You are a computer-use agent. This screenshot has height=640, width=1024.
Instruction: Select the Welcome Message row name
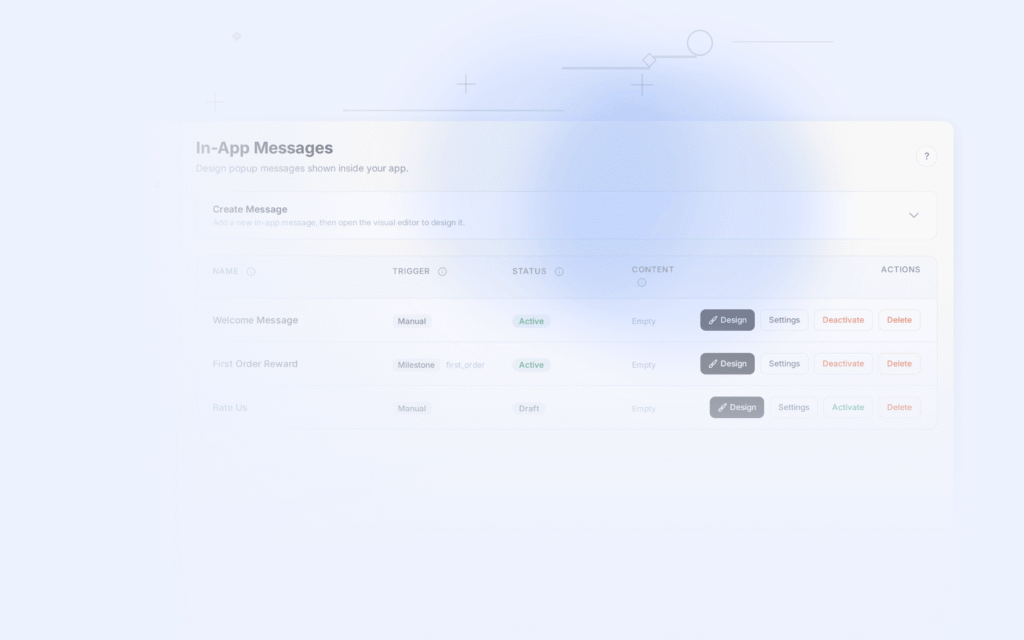255,320
